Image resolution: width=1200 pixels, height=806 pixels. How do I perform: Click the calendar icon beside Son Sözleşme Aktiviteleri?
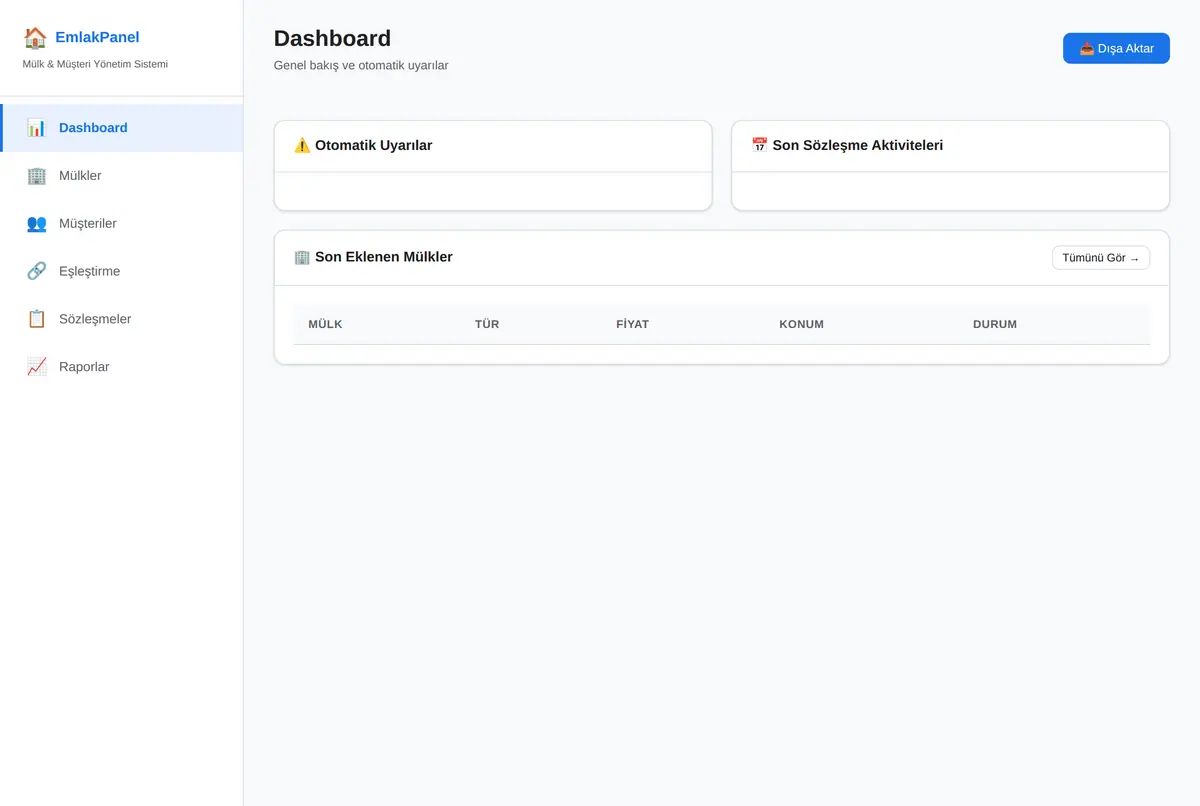[760, 145]
